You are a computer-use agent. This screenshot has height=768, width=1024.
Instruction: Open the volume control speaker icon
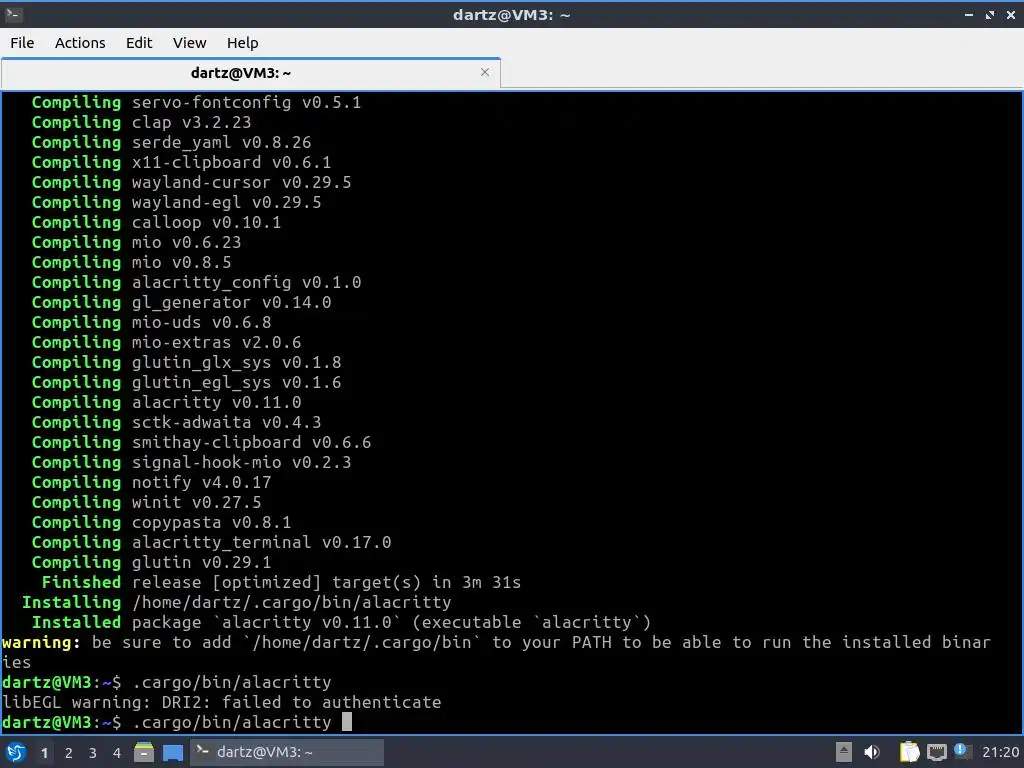pyautogui.click(x=872, y=752)
